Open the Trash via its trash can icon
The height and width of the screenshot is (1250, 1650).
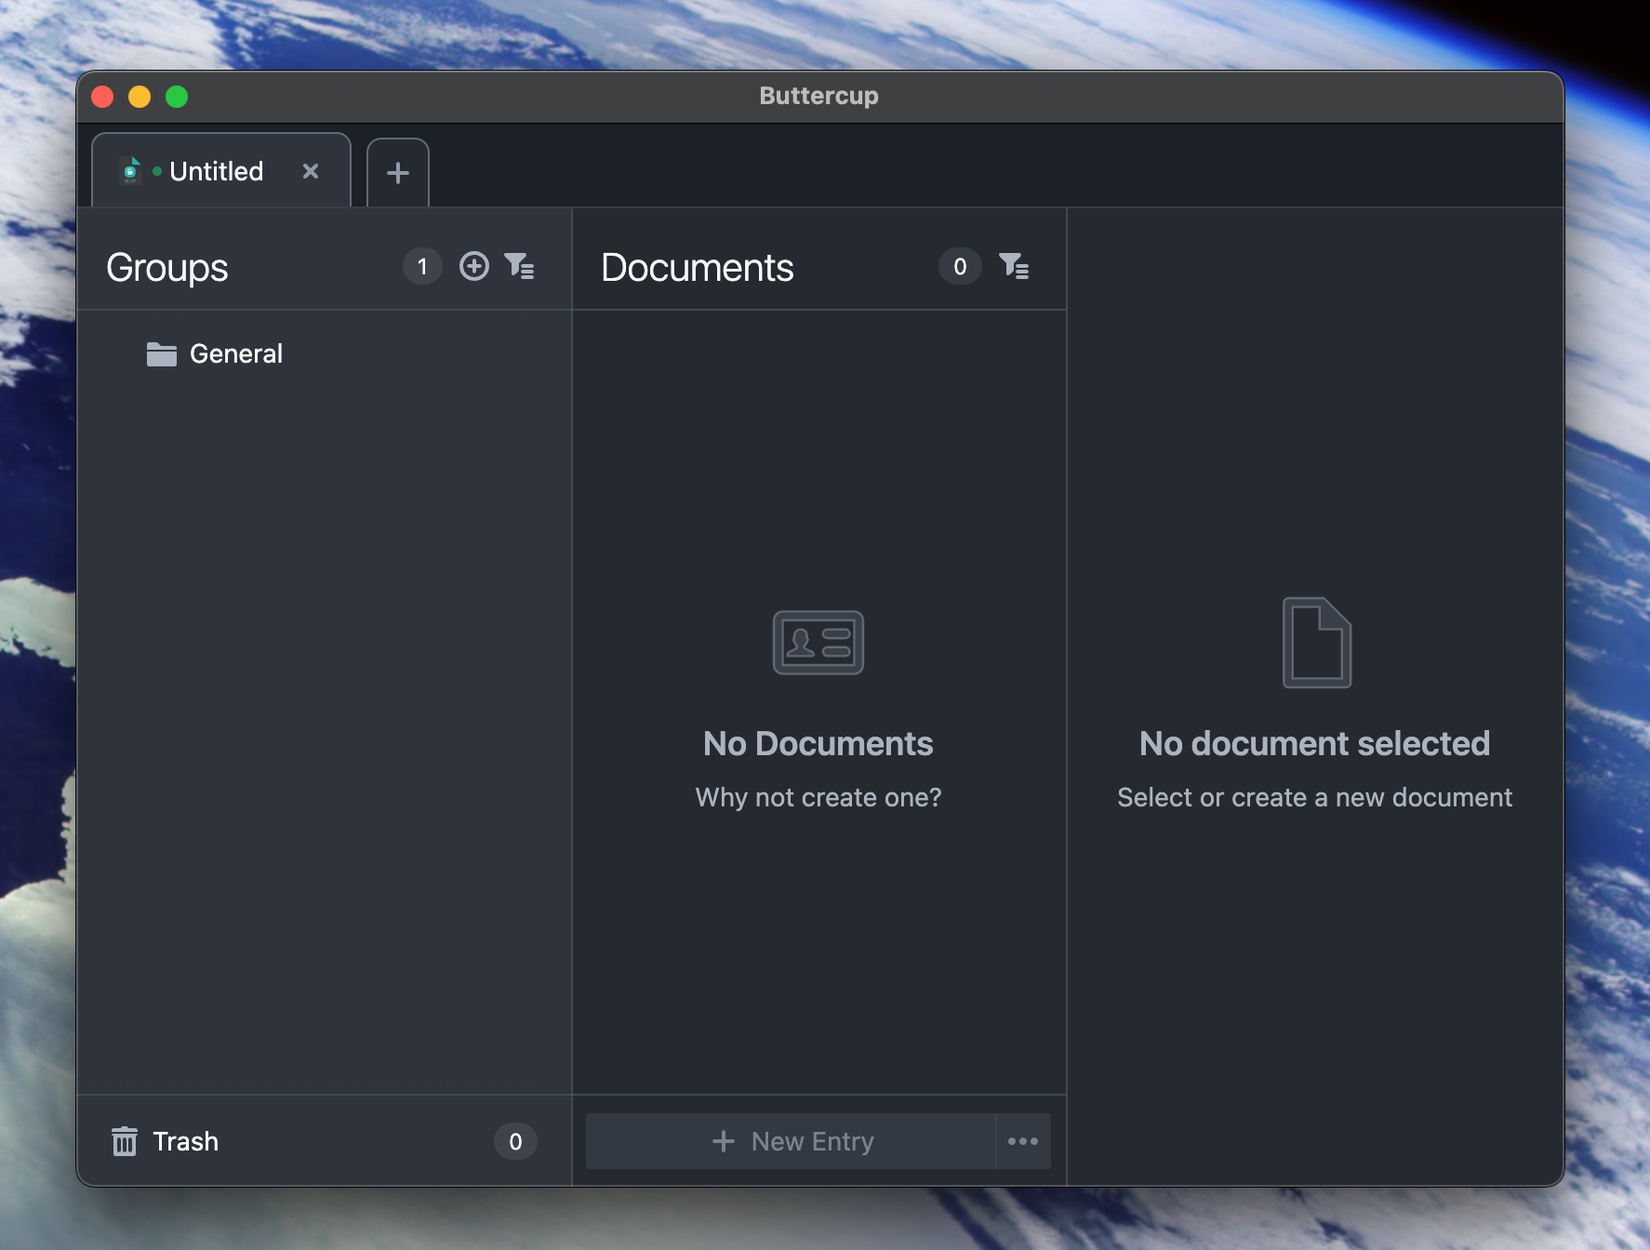123,1141
